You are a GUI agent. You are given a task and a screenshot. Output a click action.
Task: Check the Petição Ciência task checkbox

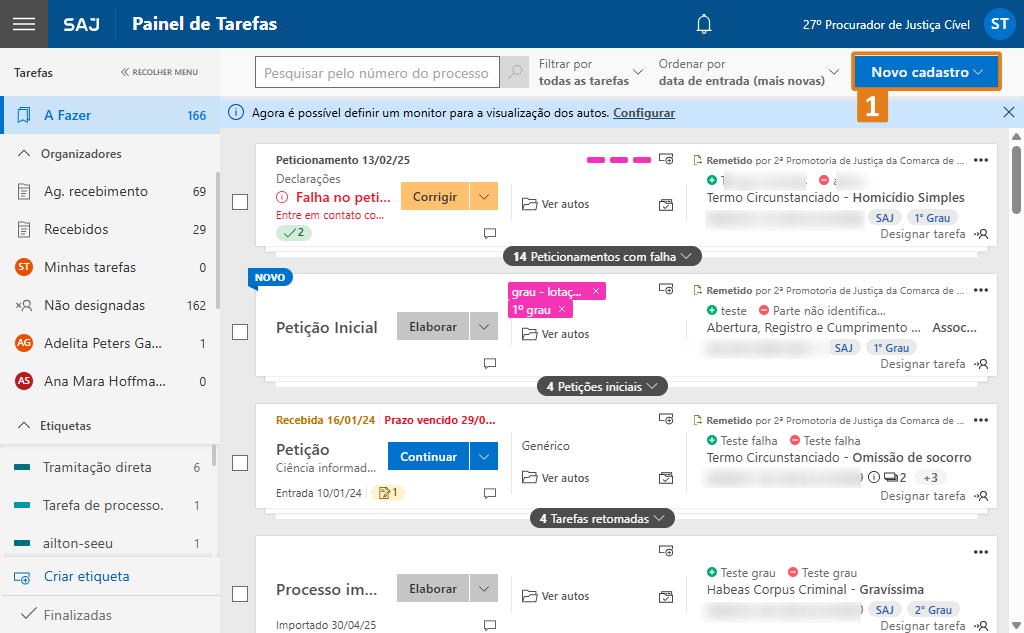point(240,463)
